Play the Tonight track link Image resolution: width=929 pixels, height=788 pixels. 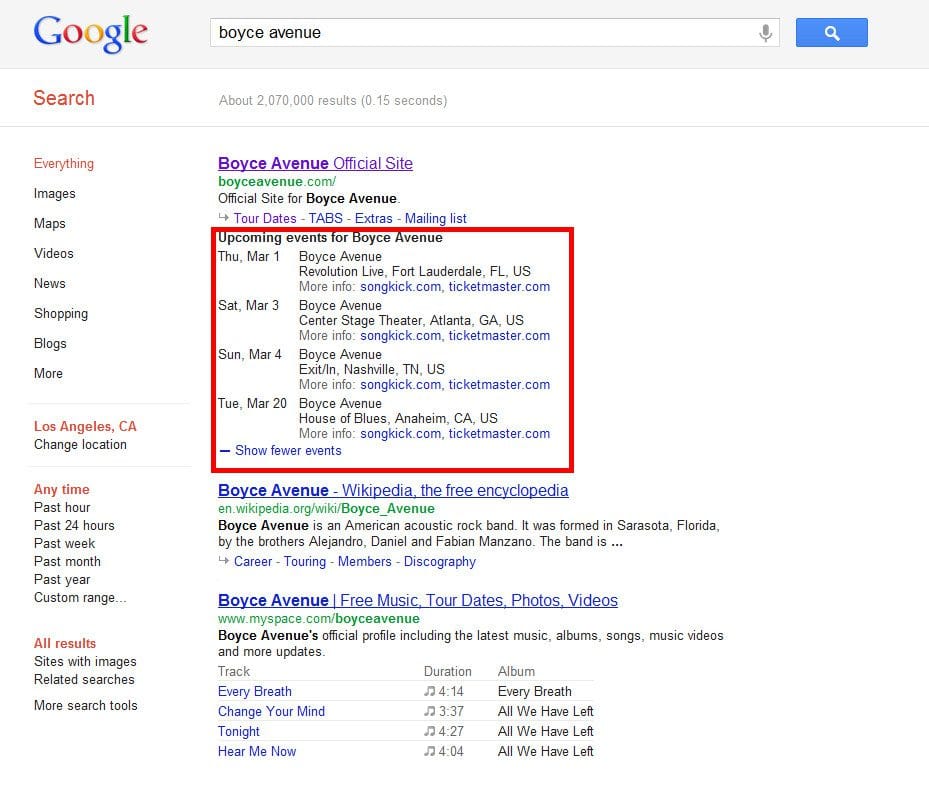(239, 732)
